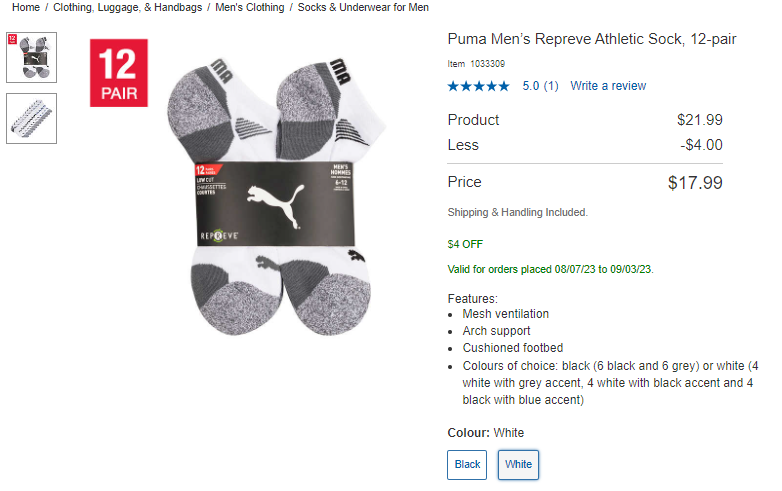This screenshot has height=491, width=782.
Task: Click the Shipping & Handling Included note
Action: click(517, 212)
